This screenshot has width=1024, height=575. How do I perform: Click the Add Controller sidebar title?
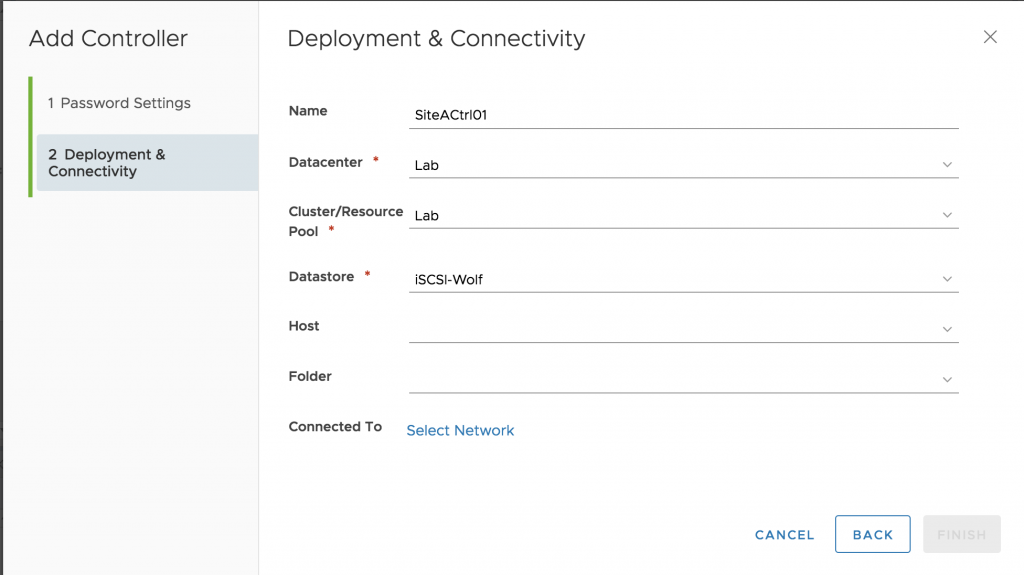pos(108,39)
